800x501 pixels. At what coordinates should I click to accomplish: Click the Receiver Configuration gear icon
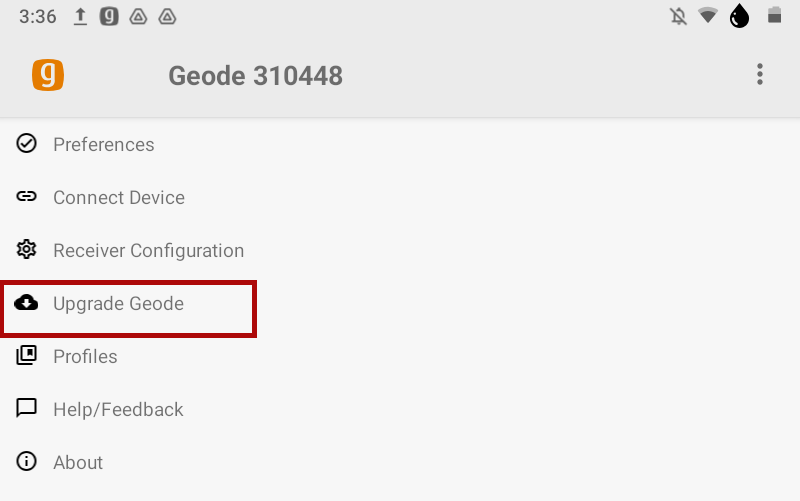click(x=27, y=250)
